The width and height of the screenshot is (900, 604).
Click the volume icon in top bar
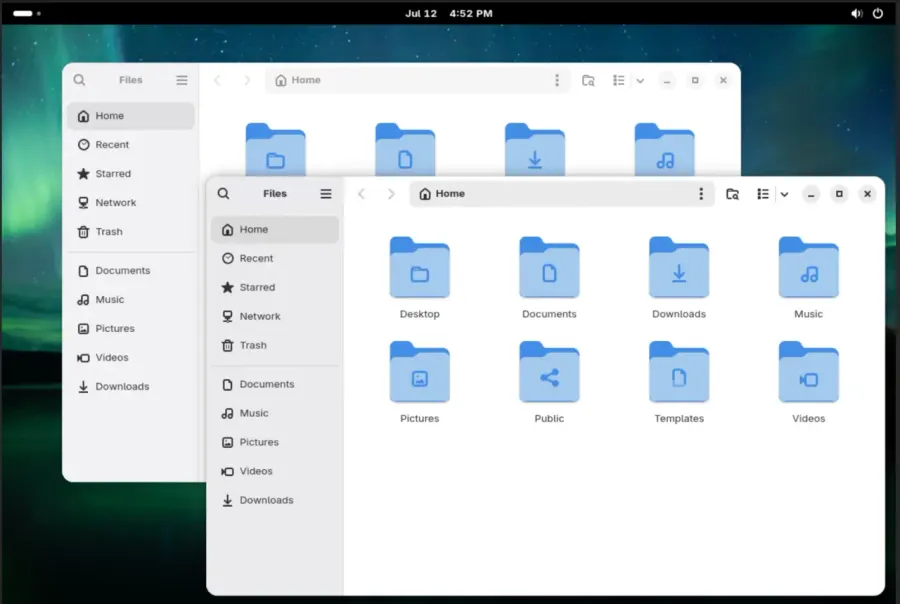pos(856,13)
